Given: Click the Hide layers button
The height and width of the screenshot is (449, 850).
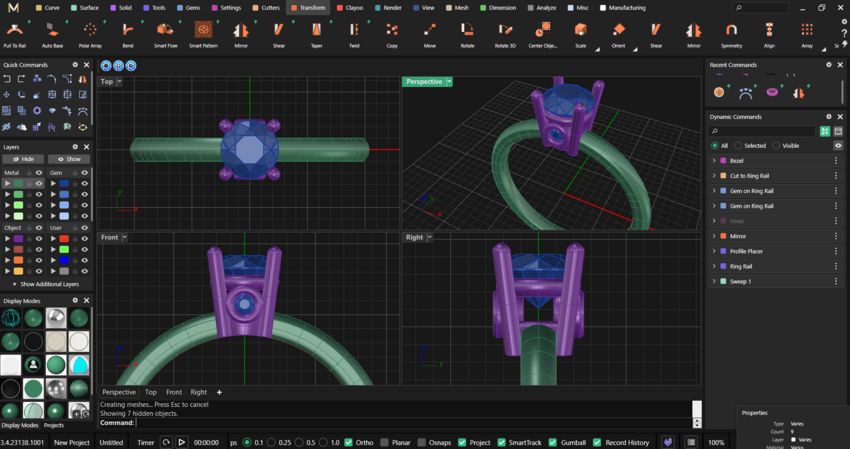Looking at the screenshot, I should 23,159.
